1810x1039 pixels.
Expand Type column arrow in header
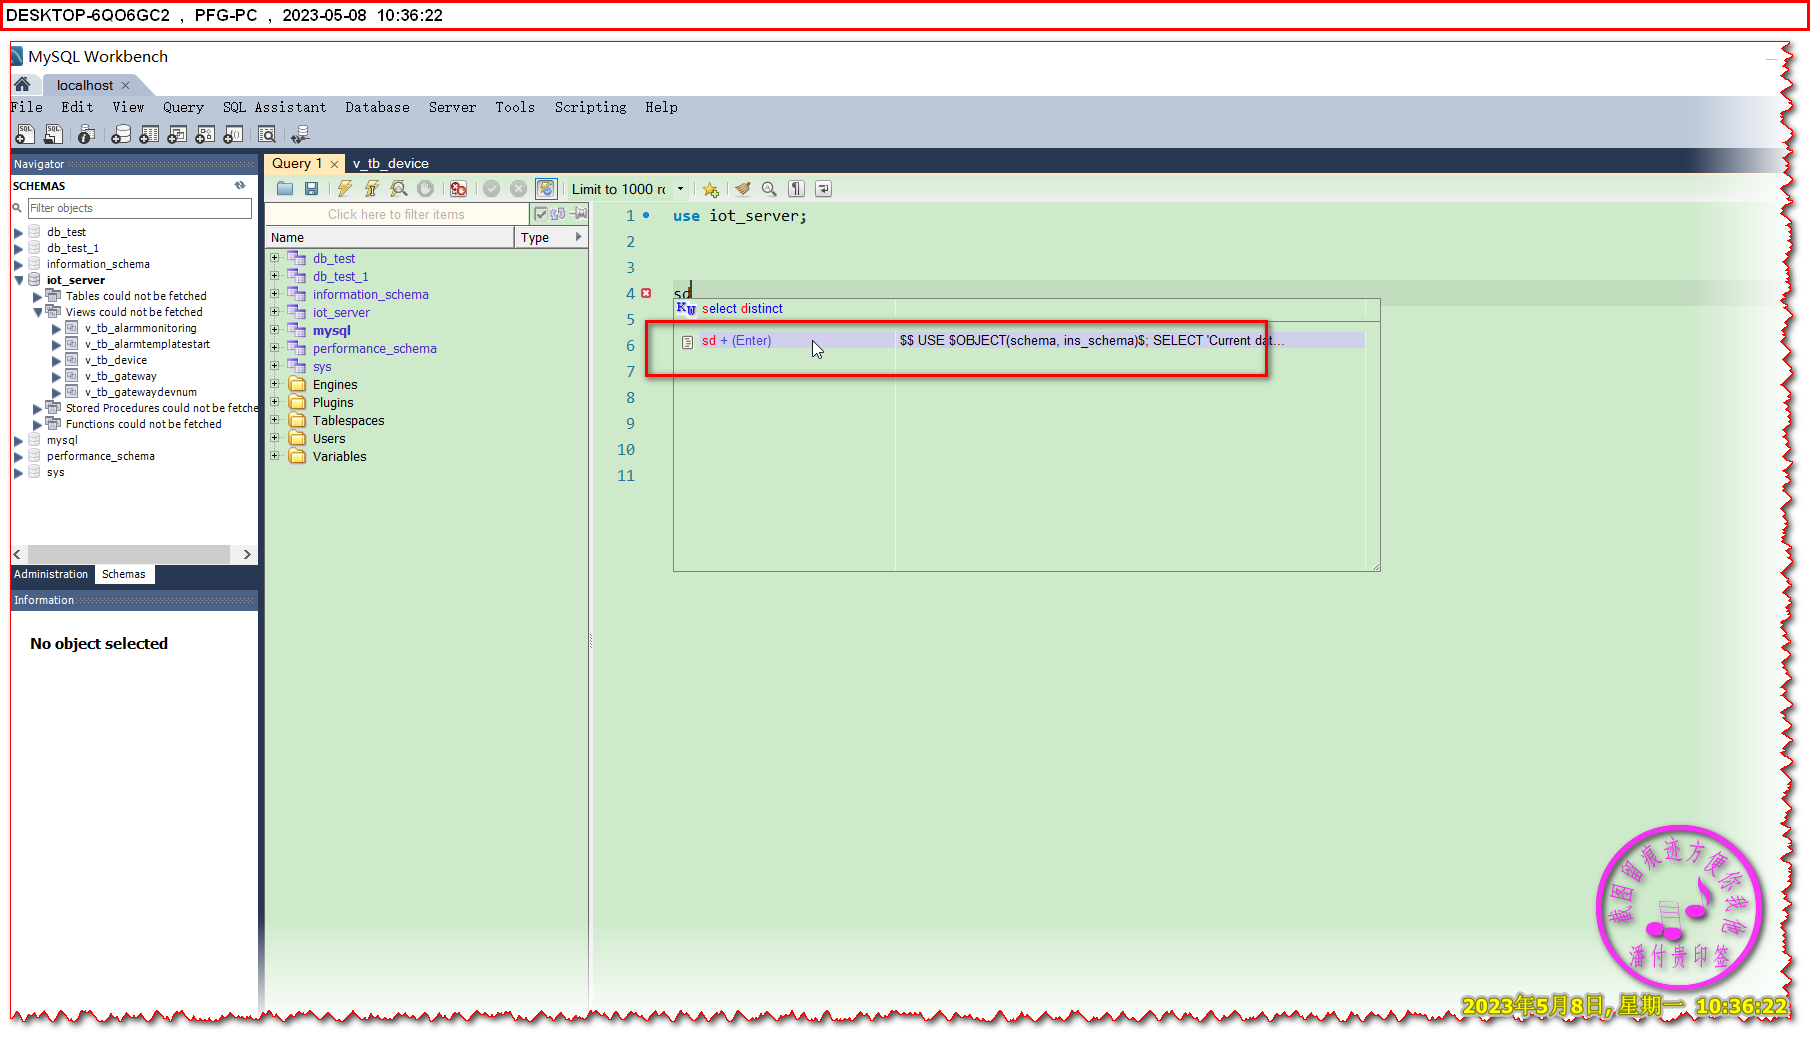(578, 237)
